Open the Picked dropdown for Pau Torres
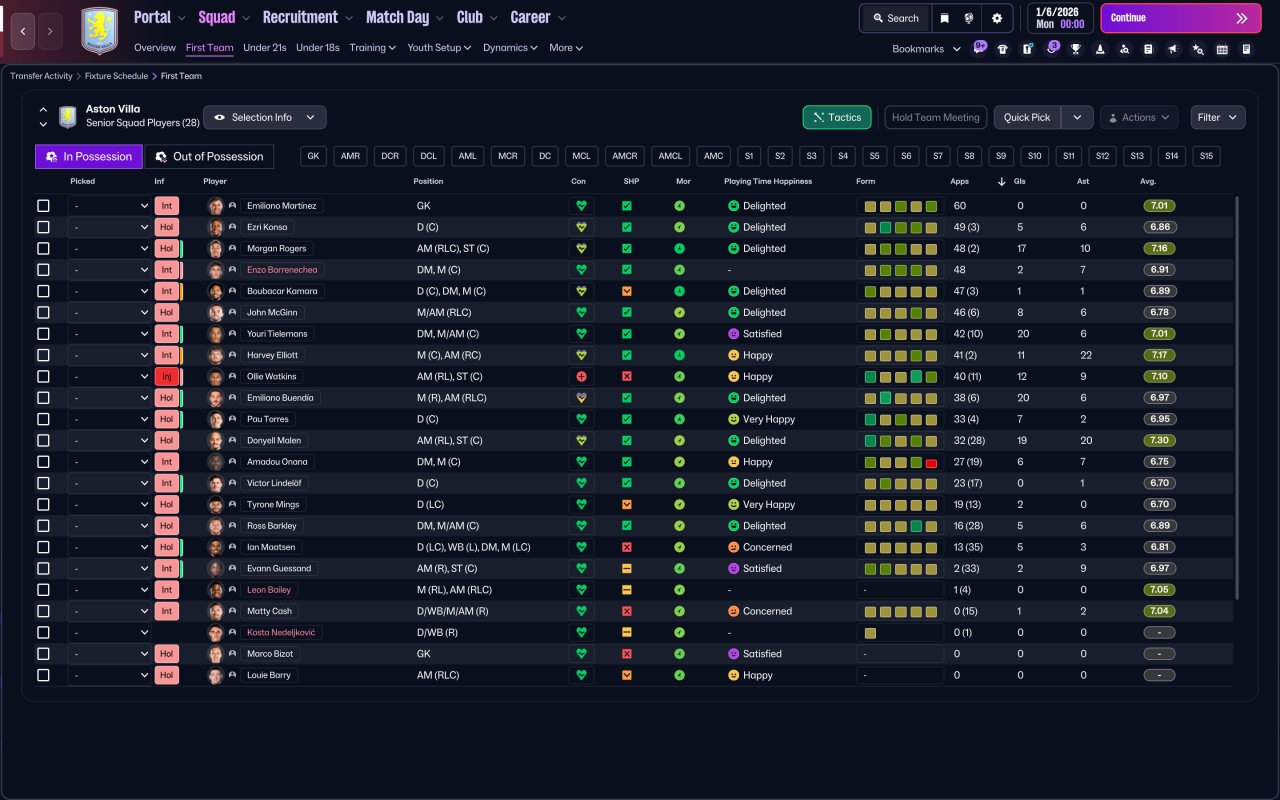 [109, 419]
